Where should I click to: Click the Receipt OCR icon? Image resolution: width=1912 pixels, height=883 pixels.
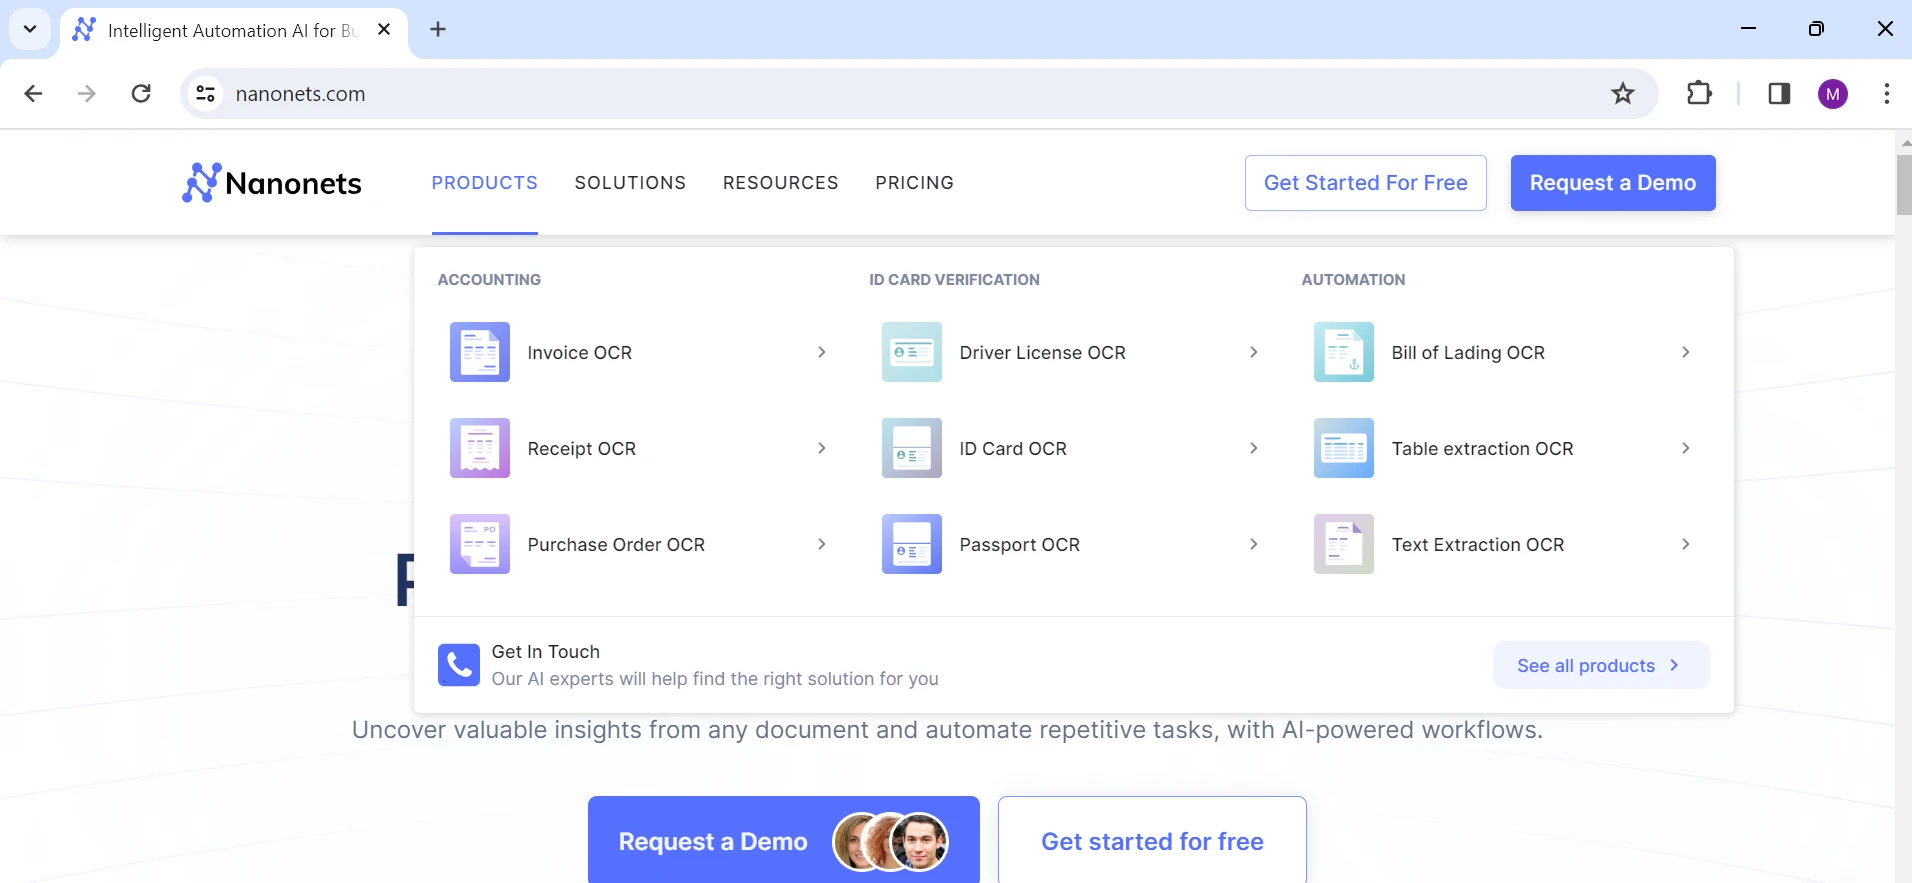[x=479, y=448]
